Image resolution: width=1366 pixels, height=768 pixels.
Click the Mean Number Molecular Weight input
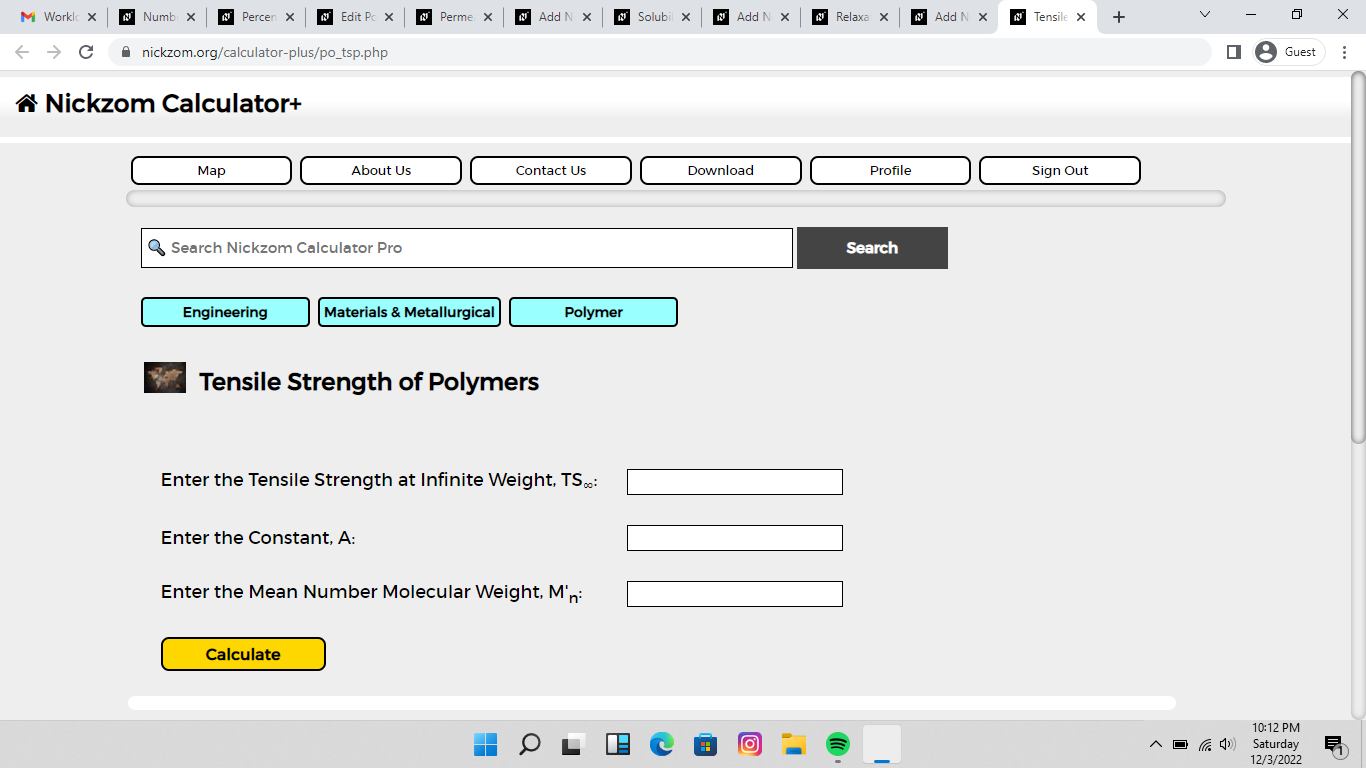coord(735,594)
